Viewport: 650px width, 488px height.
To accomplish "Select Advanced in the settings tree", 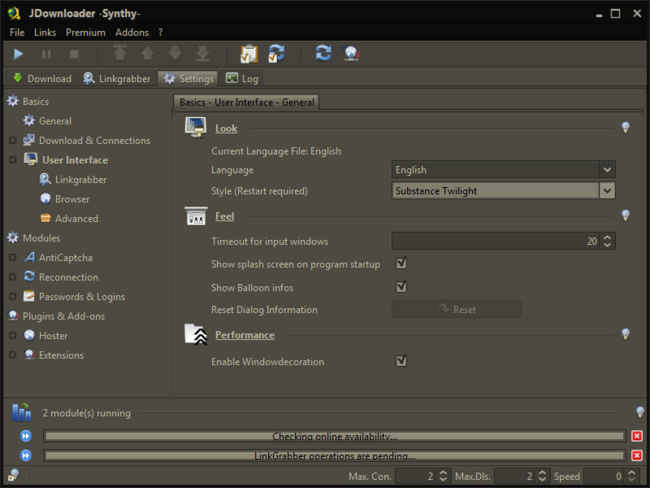I will pyautogui.click(x=77, y=219).
